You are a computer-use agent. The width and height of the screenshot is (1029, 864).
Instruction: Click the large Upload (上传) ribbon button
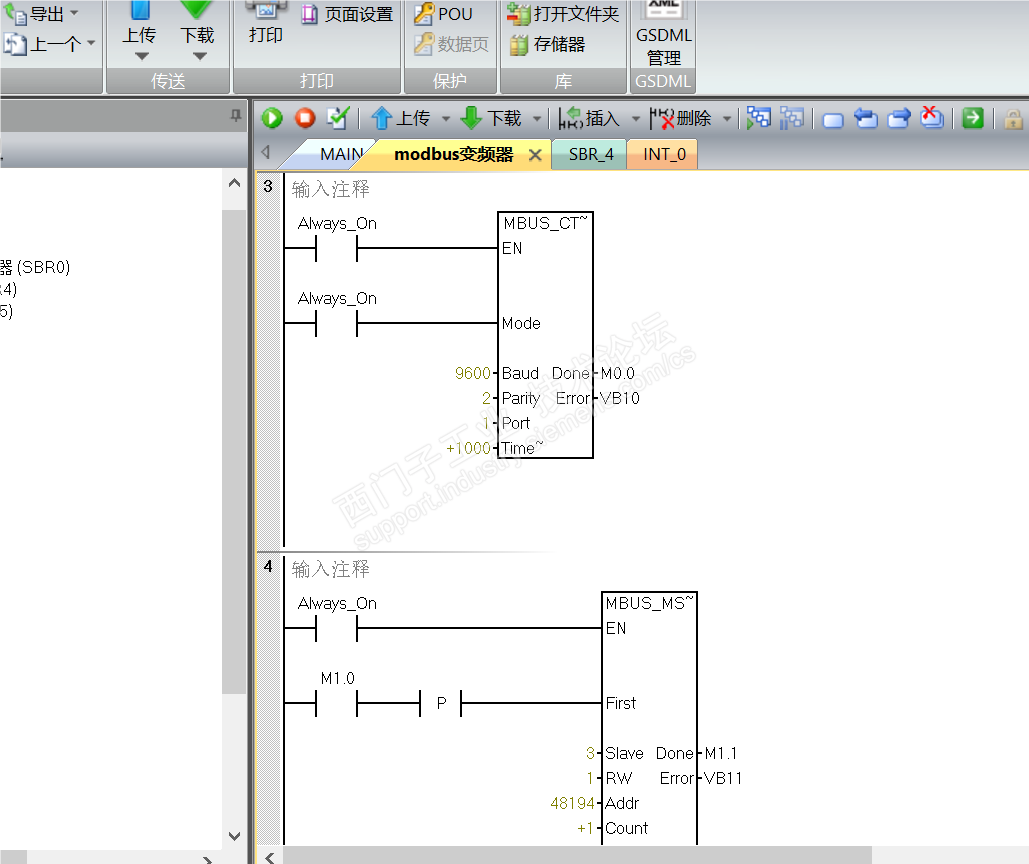click(140, 24)
